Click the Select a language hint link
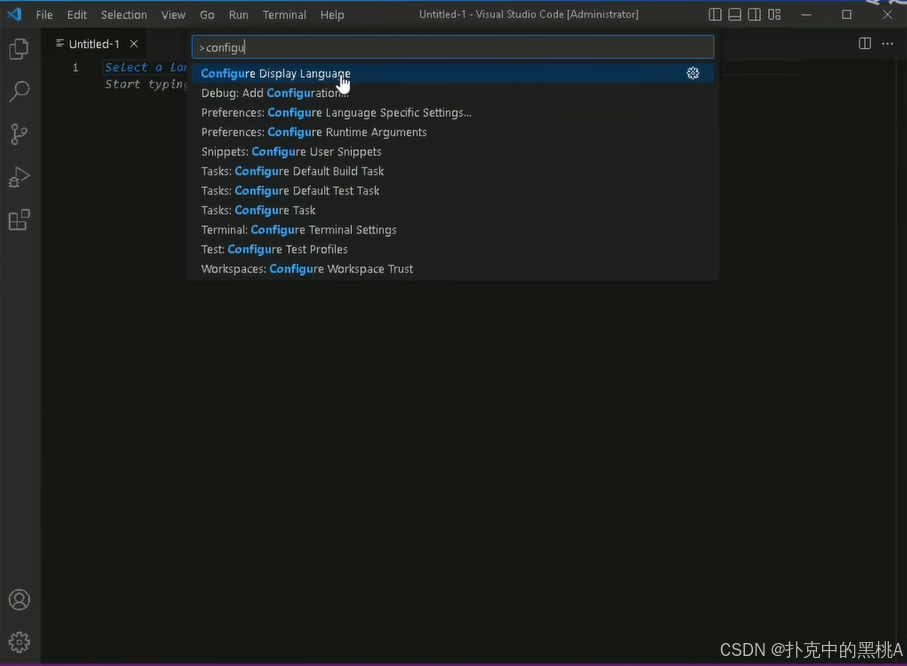907x666 pixels. click(x=145, y=67)
